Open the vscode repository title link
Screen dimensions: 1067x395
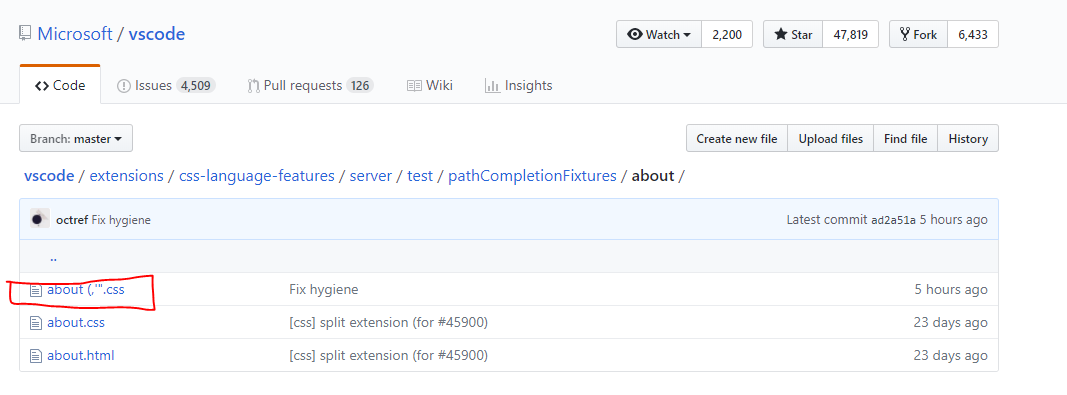(x=157, y=33)
